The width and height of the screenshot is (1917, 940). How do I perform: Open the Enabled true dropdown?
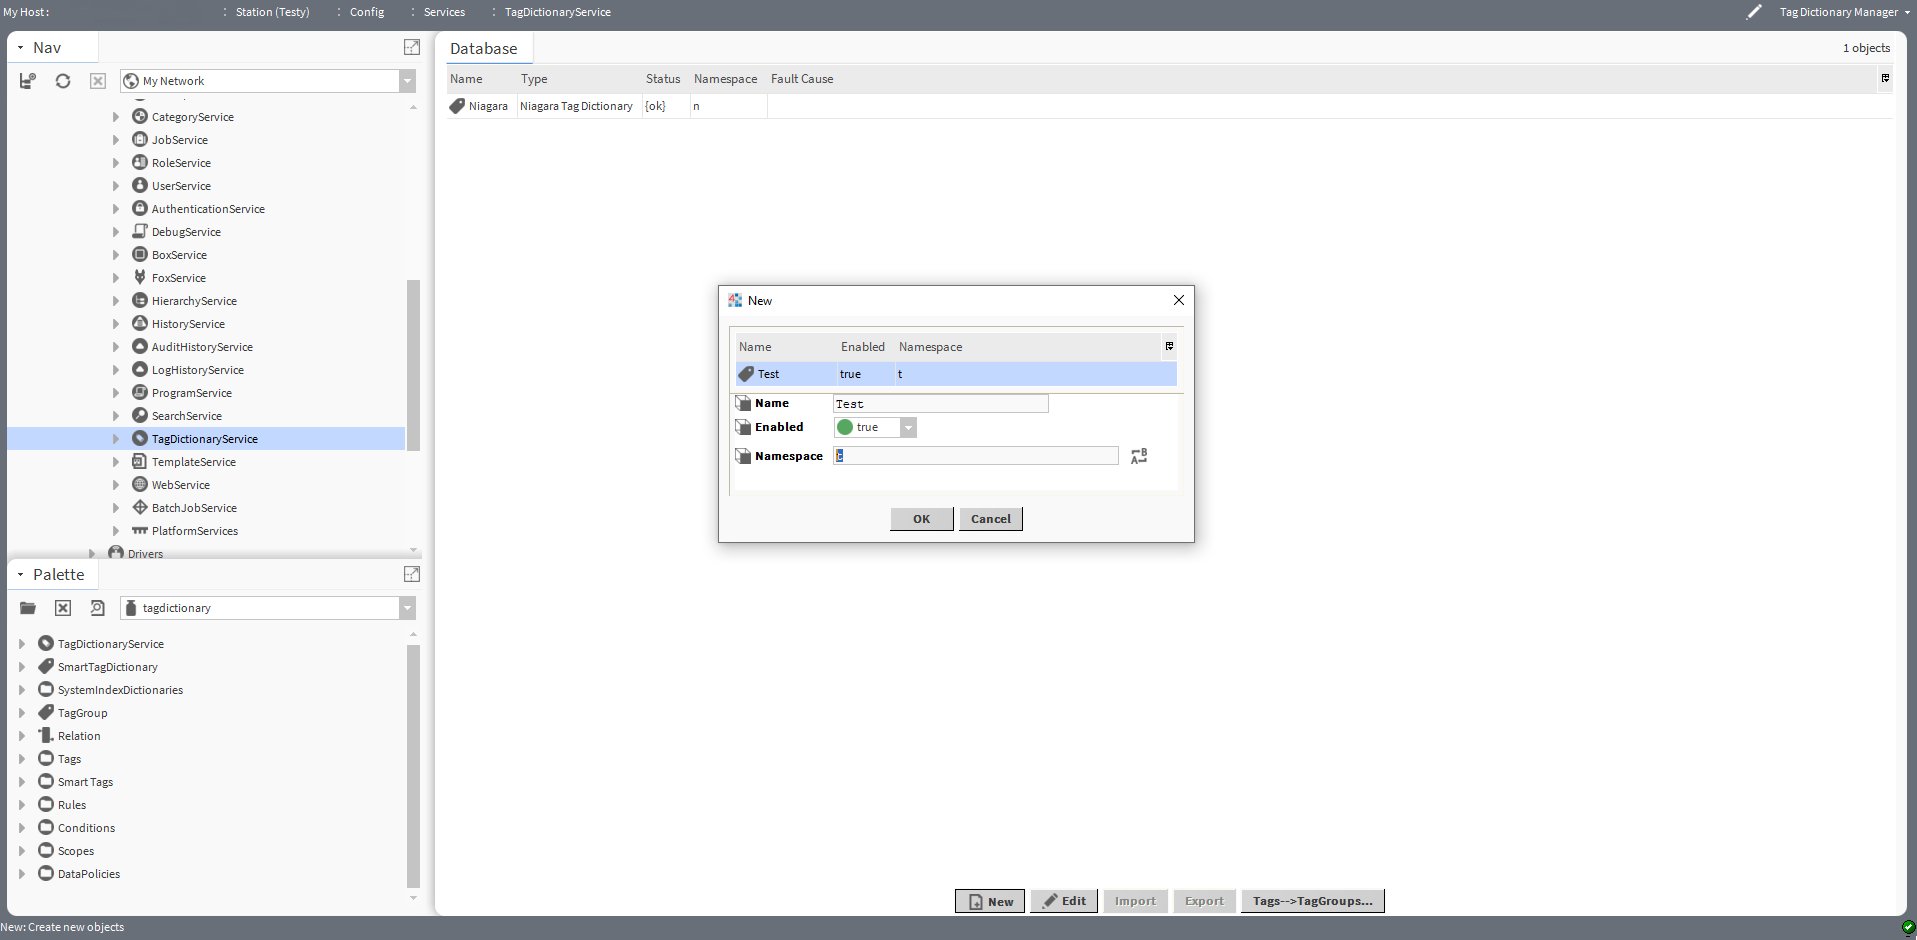[x=908, y=428]
